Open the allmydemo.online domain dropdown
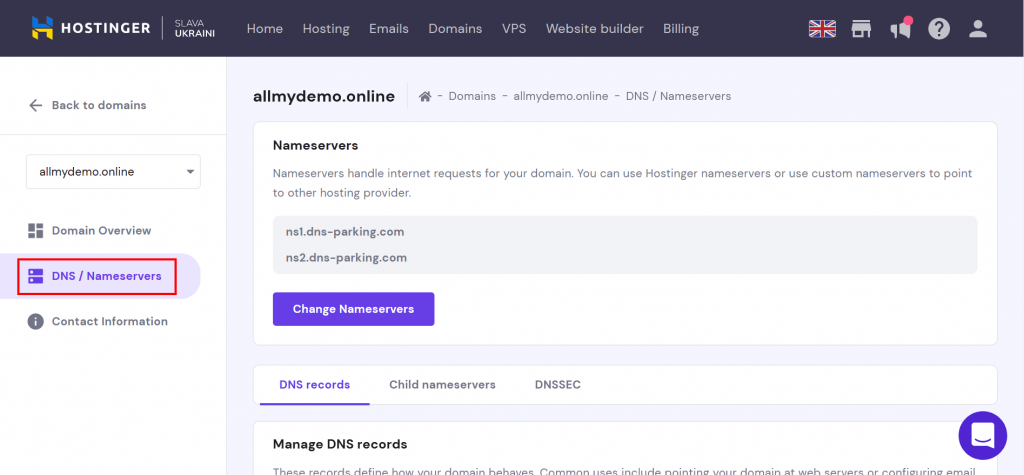Image resolution: width=1024 pixels, height=475 pixels. tap(114, 172)
